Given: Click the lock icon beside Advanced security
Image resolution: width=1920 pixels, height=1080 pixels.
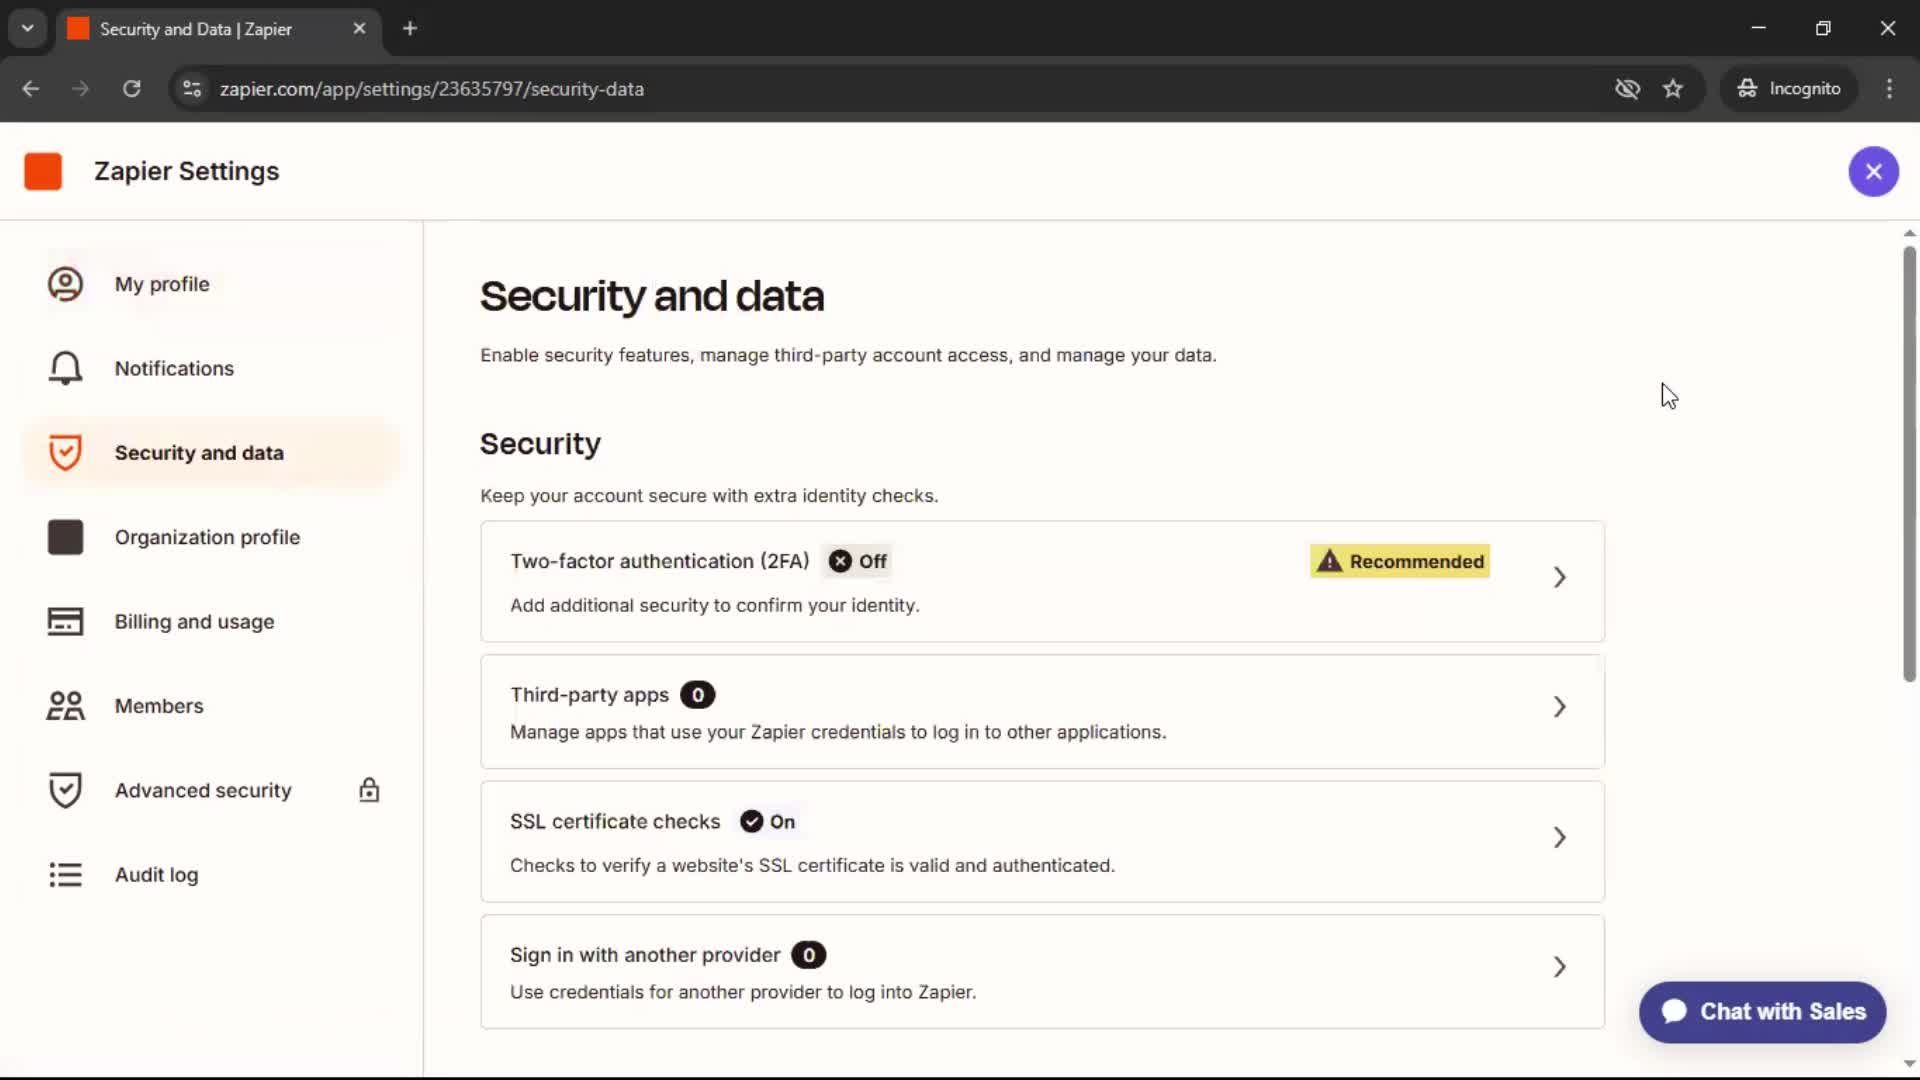Looking at the screenshot, I should (369, 790).
